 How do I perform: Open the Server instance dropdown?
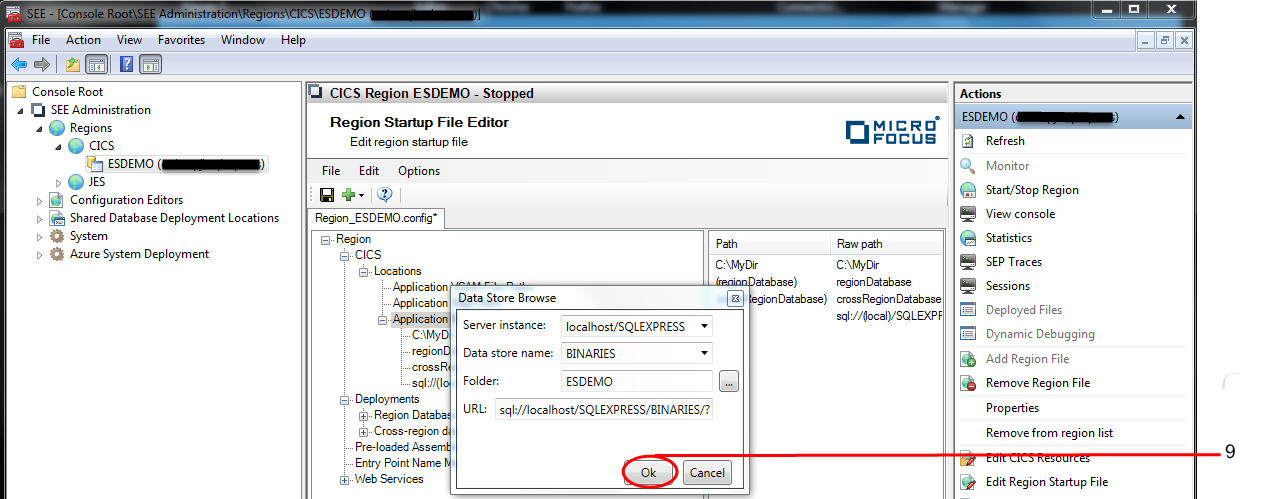(705, 326)
